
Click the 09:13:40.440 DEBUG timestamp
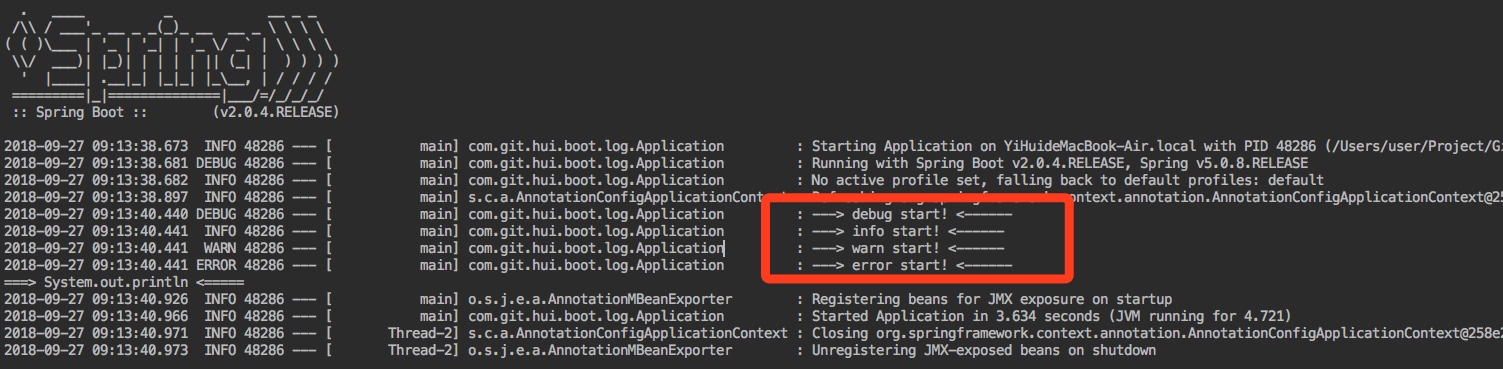tap(140, 214)
